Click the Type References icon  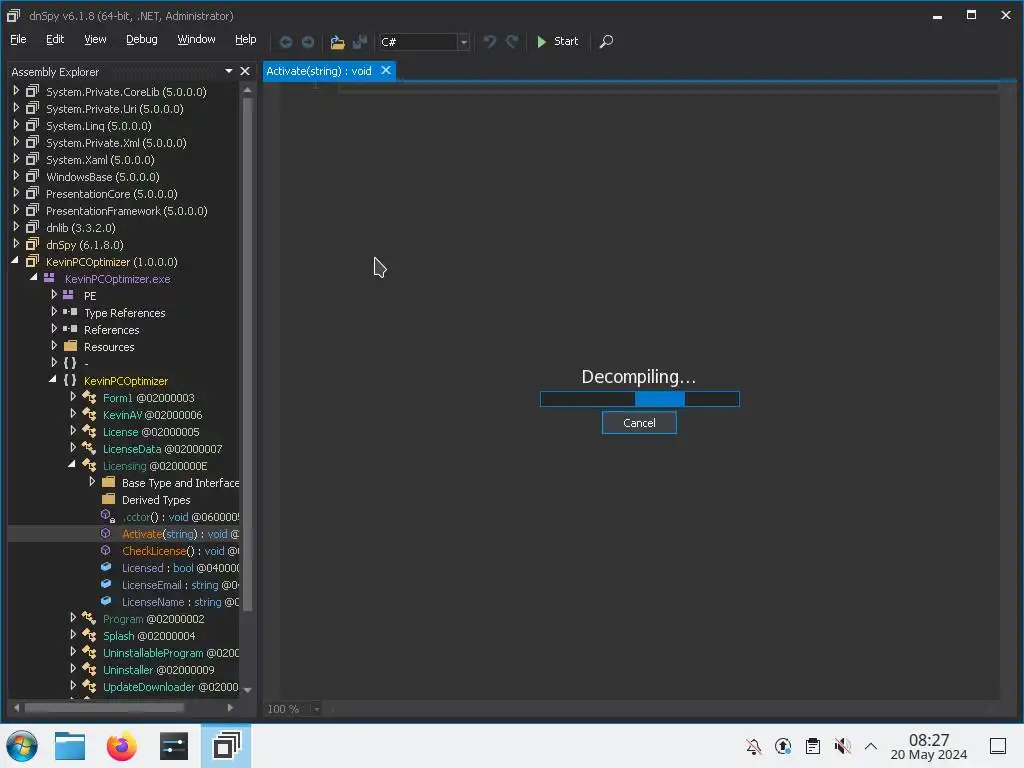[70, 312]
